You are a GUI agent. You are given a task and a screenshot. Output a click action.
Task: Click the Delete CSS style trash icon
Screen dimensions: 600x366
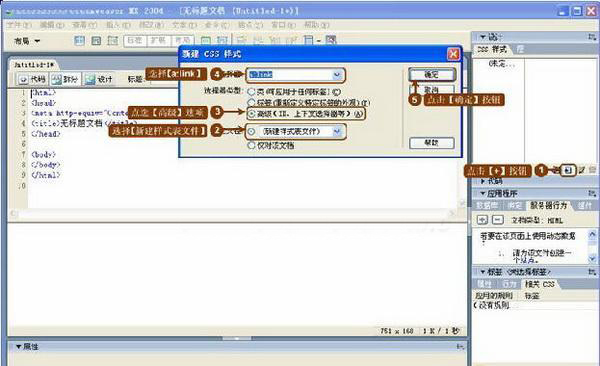(593, 170)
